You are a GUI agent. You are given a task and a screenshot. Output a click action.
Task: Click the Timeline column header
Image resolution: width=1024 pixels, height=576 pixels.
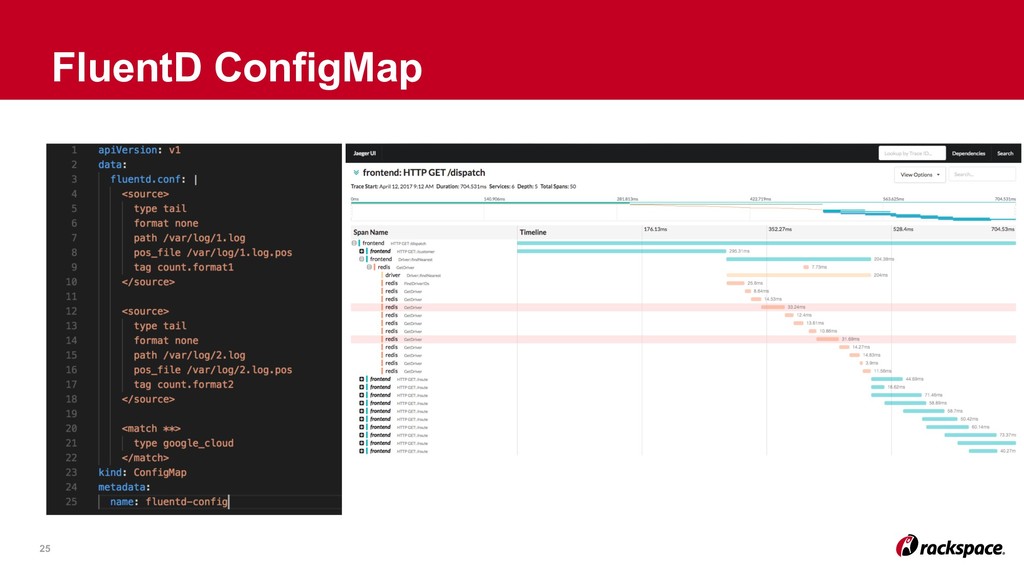coord(533,232)
